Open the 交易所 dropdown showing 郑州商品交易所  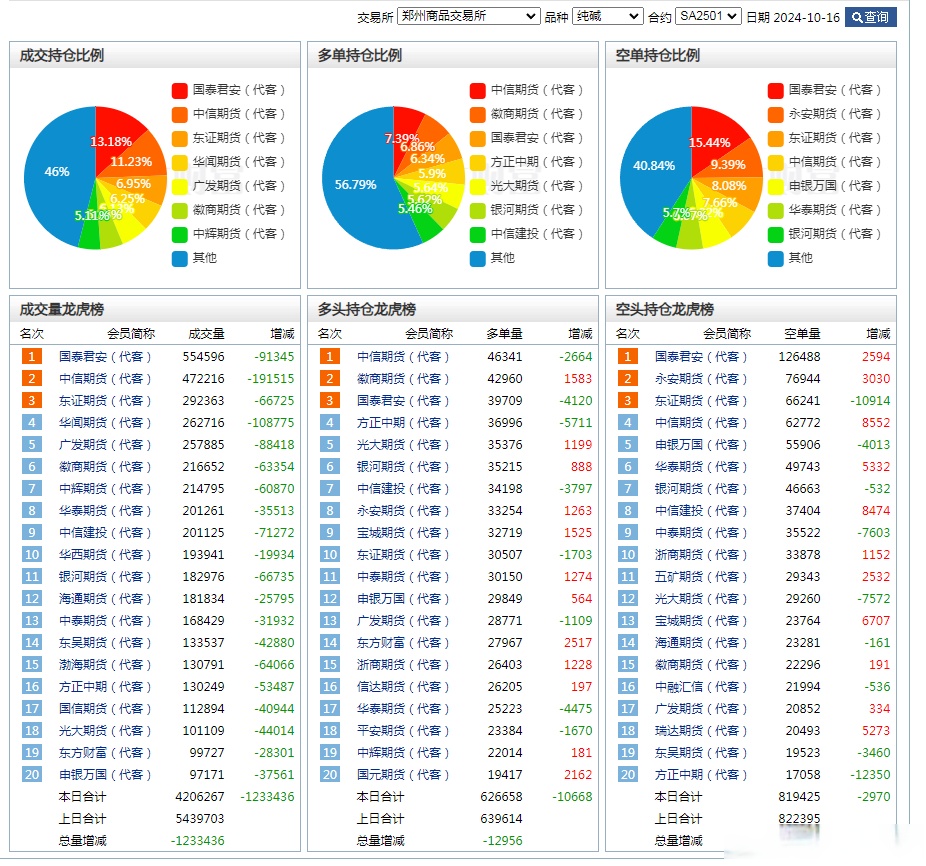coord(469,17)
